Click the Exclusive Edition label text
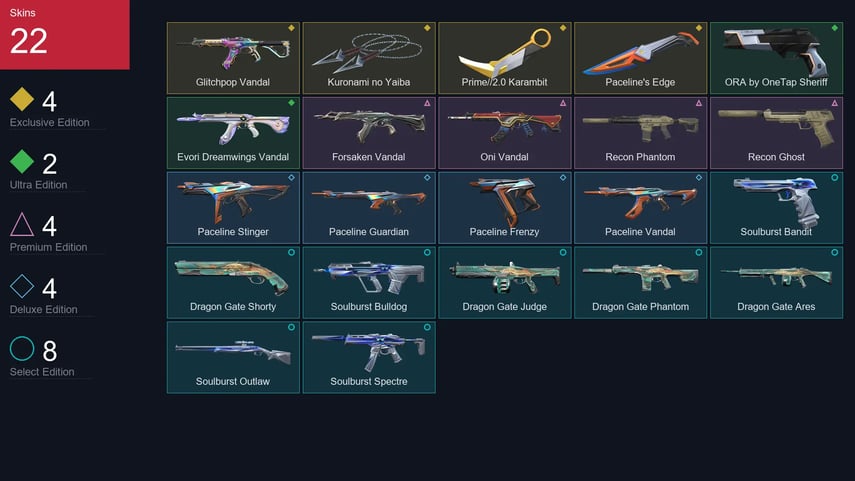The image size is (855, 481). click(x=50, y=123)
